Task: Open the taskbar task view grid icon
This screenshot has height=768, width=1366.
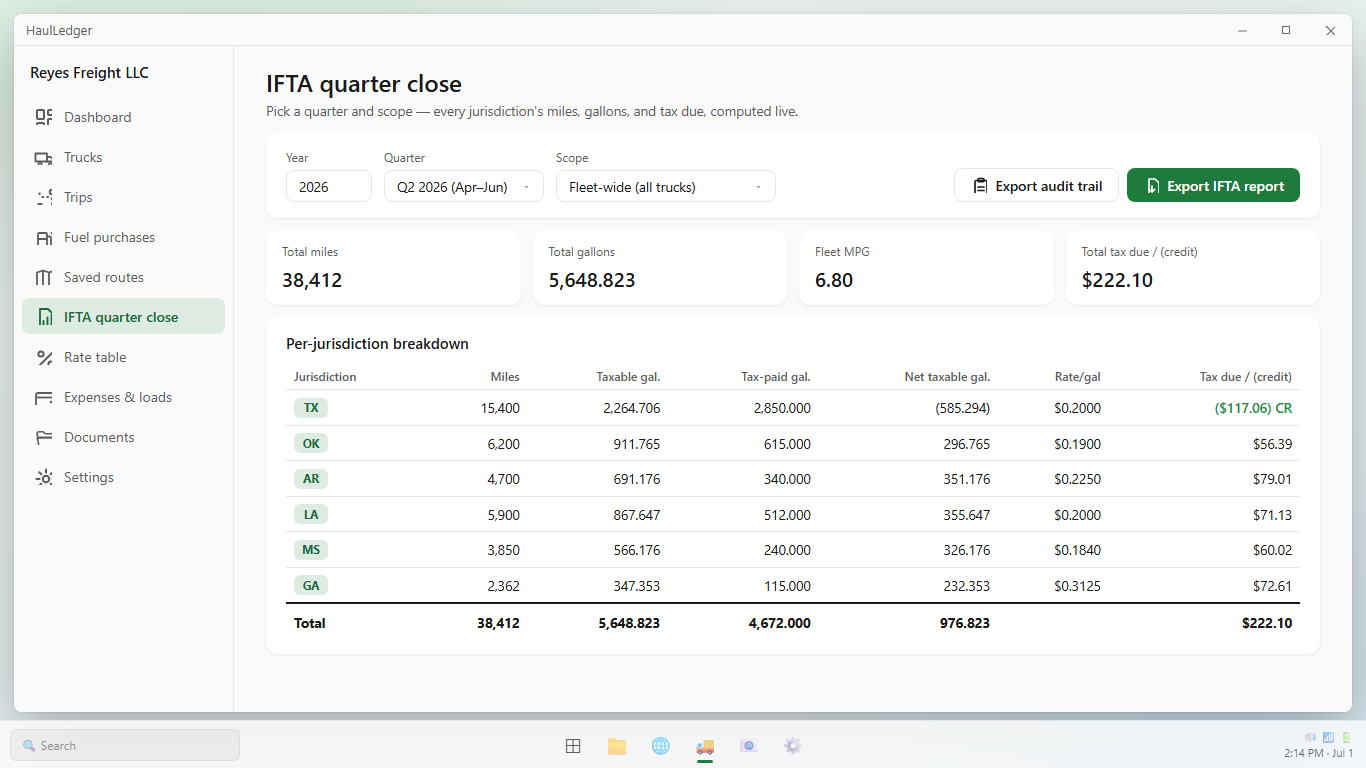Action: [573, 745]
